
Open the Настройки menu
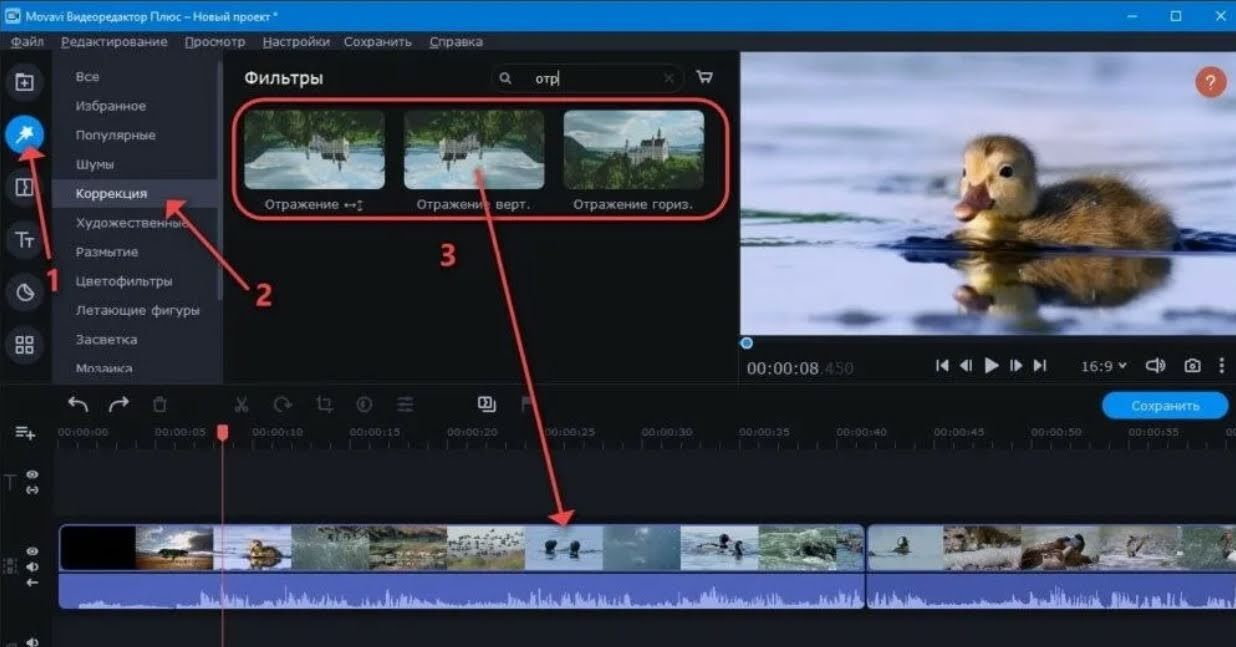click(296, 42)
